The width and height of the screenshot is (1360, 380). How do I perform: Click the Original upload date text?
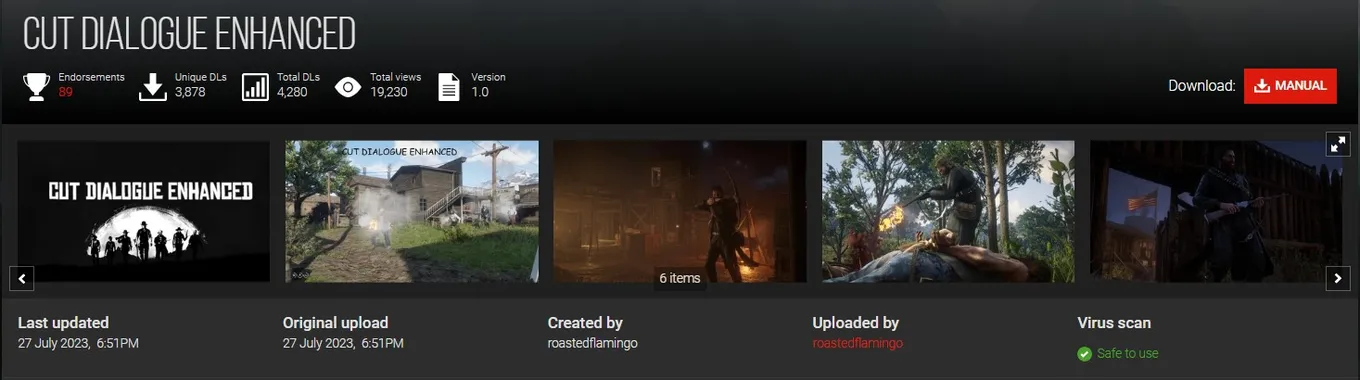point(343,343)
